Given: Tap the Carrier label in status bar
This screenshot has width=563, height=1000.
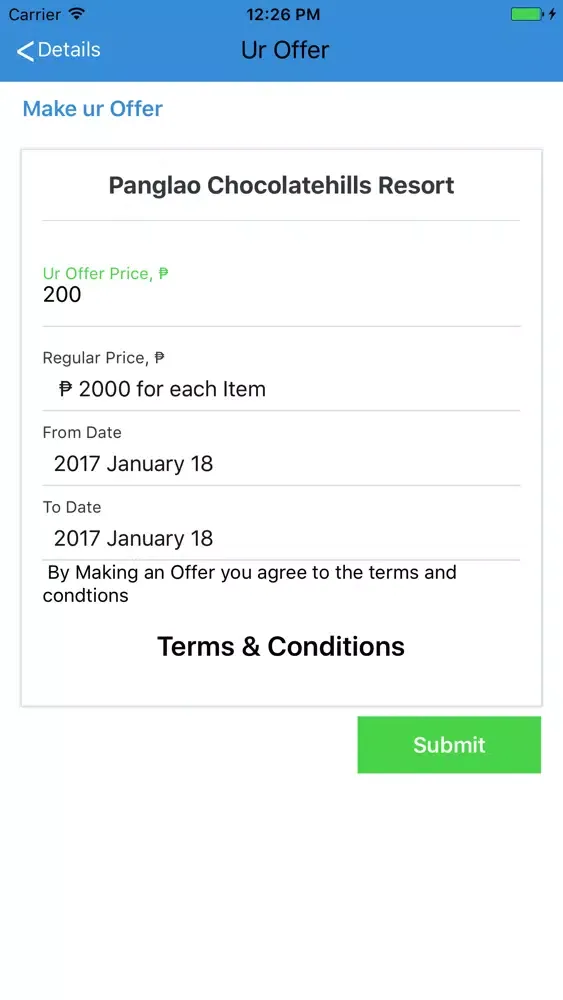Looking at the screenshot, I should click(34, 14).
